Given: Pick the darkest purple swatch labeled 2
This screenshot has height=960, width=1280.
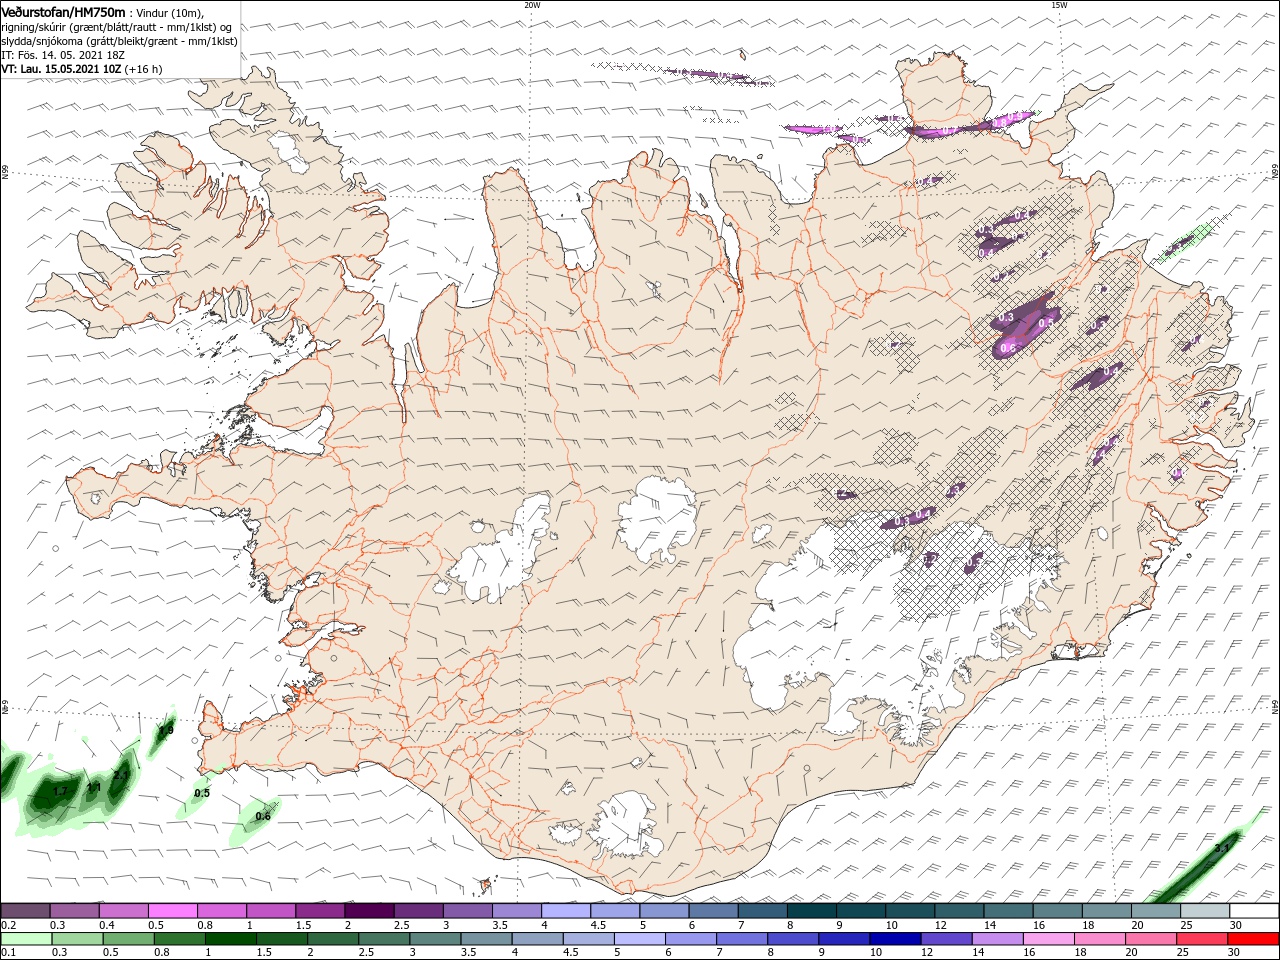Looking at the screenshot, I should point(368,911).
